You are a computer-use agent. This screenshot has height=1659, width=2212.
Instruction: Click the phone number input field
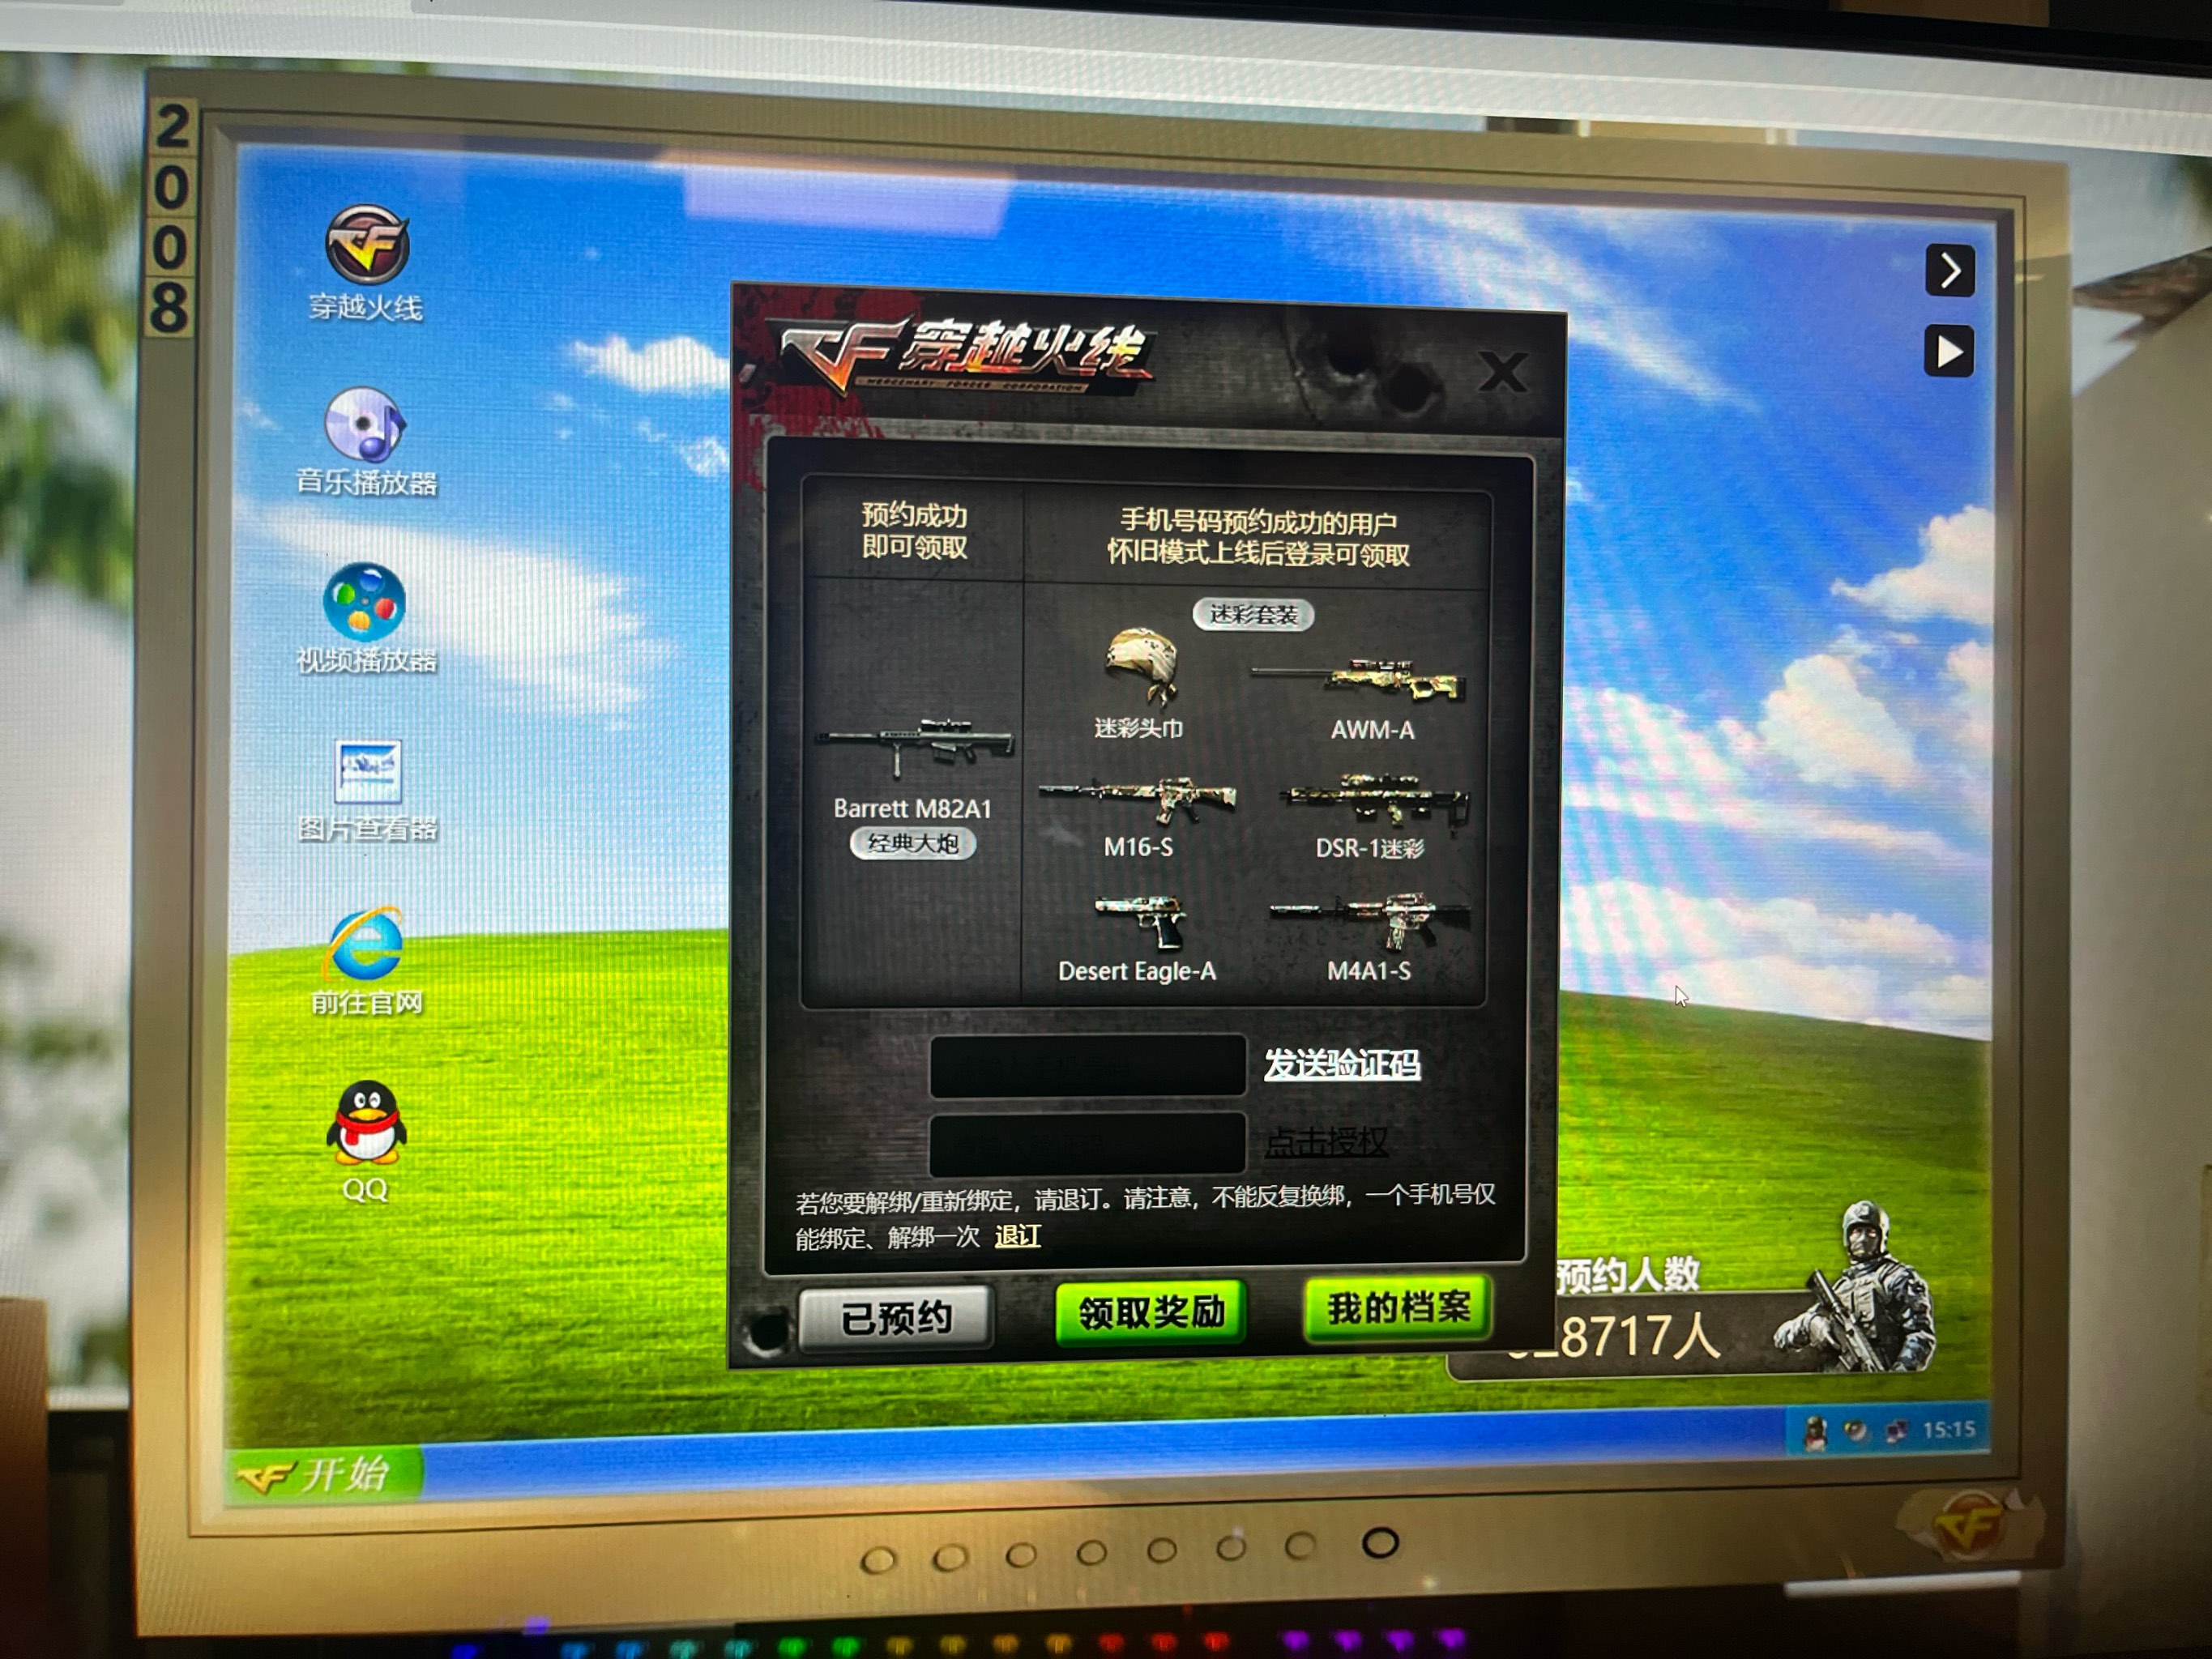pos(1087,1065)
